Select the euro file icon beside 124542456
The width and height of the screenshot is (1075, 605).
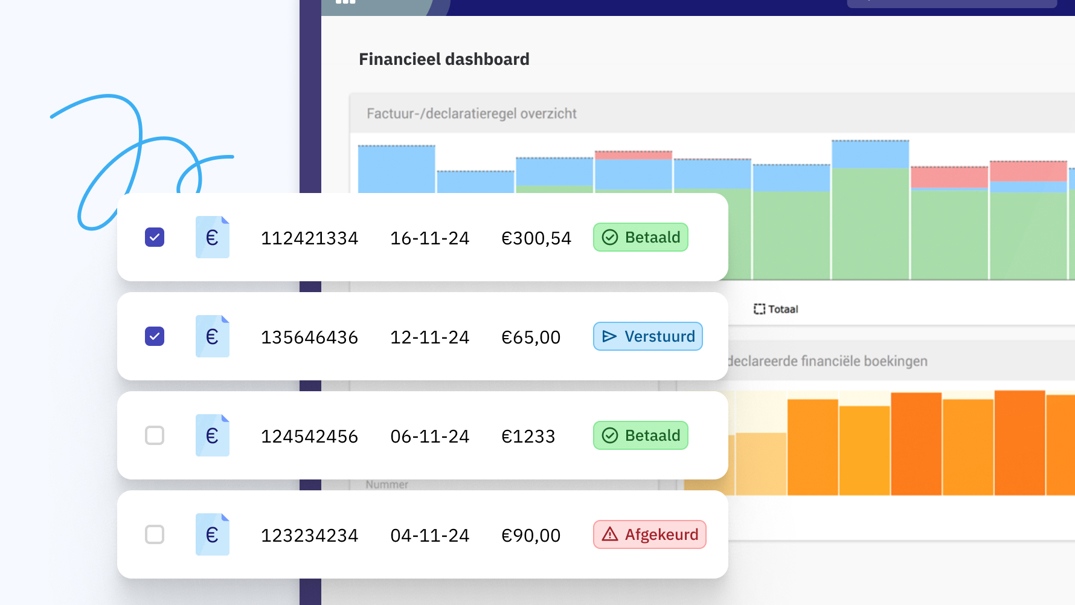pos(212,435)
